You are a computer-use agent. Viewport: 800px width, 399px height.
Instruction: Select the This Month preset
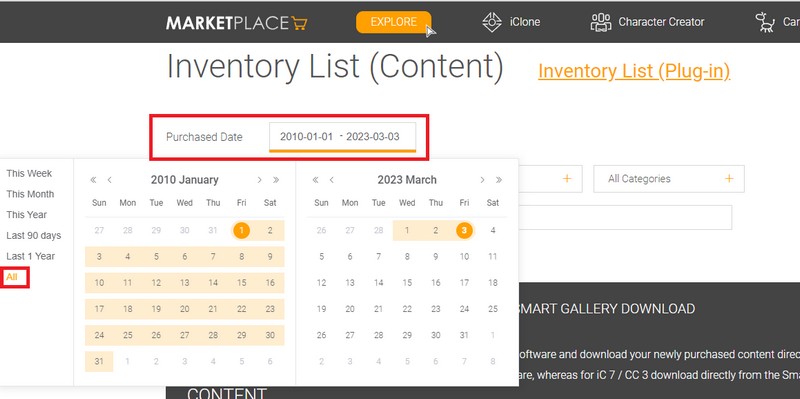pyautogui.click(x=30, y=194)
